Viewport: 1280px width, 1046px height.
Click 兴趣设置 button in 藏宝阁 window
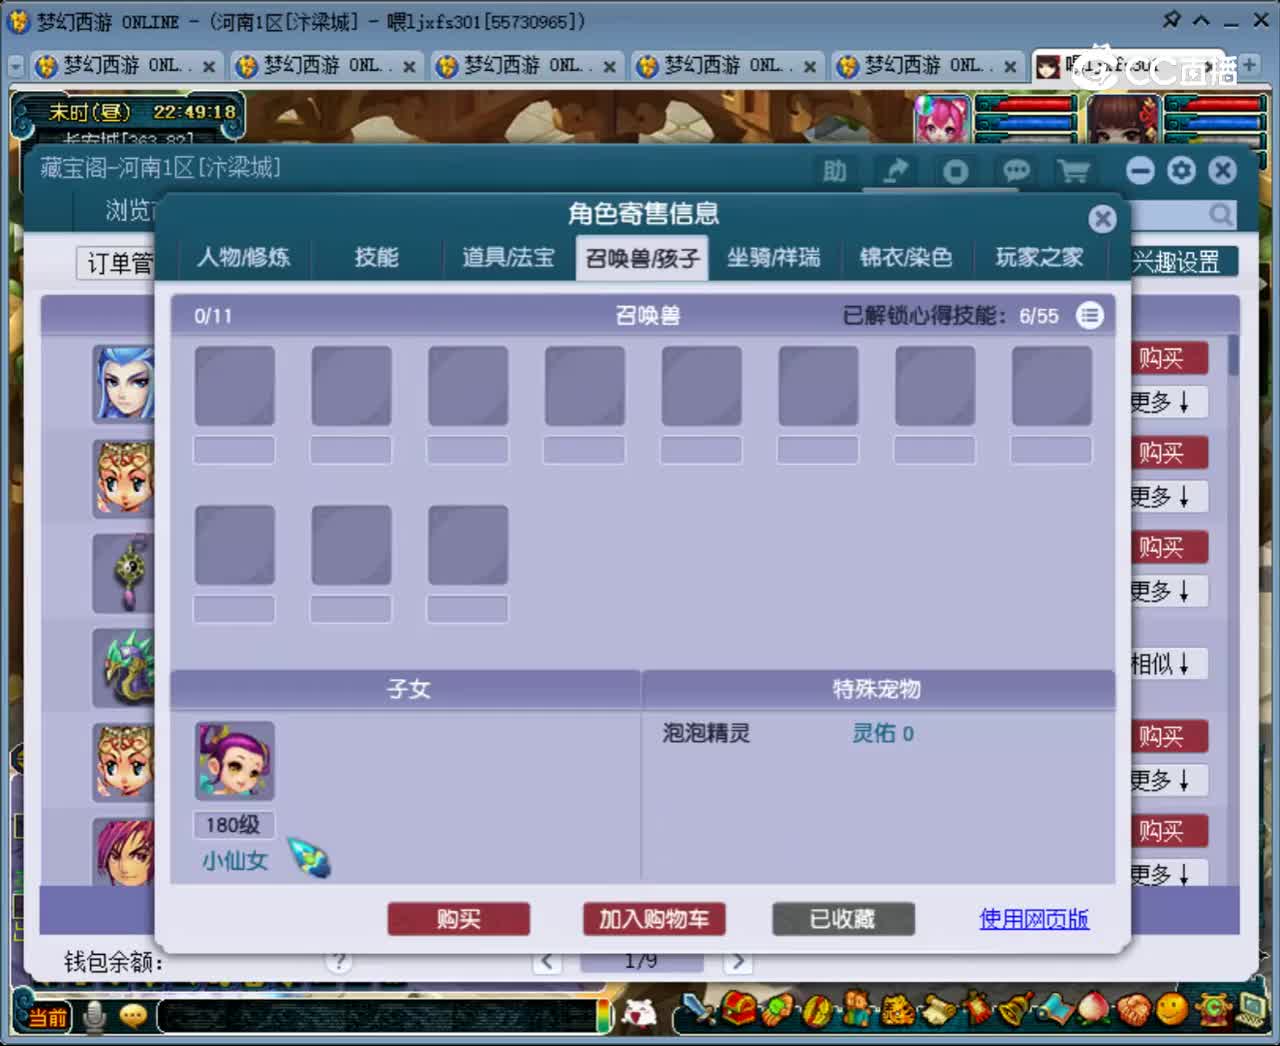pos(1184,262)
